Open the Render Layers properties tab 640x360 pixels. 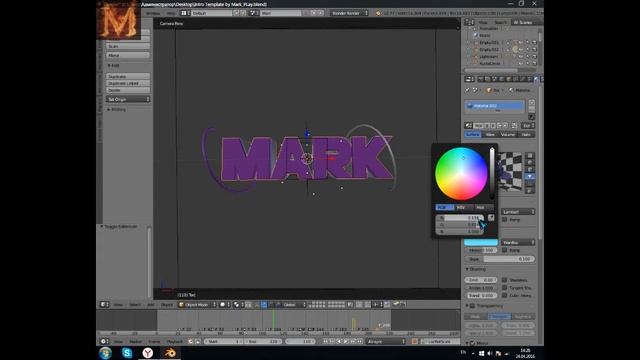[487, 79]
